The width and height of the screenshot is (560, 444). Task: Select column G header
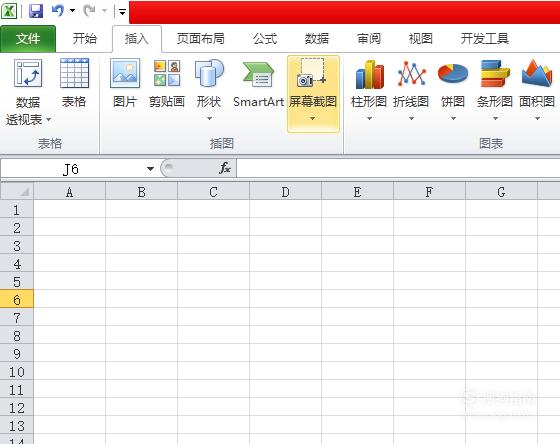[501, 192]
